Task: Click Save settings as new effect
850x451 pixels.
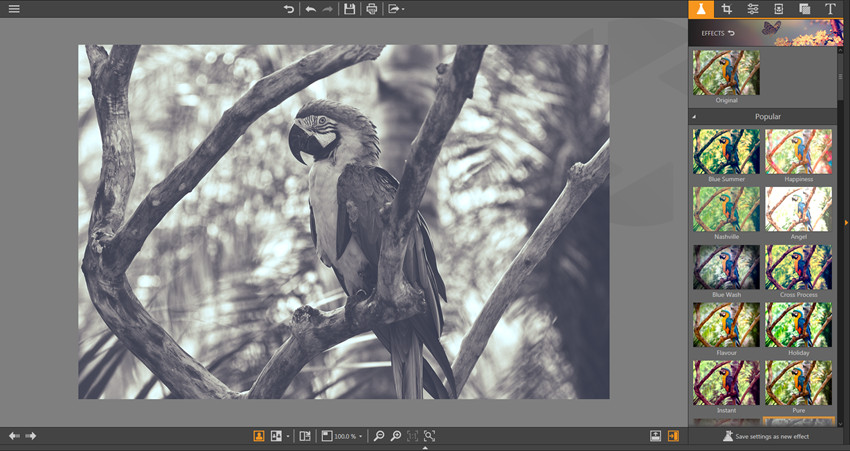Action: (766, 436)
